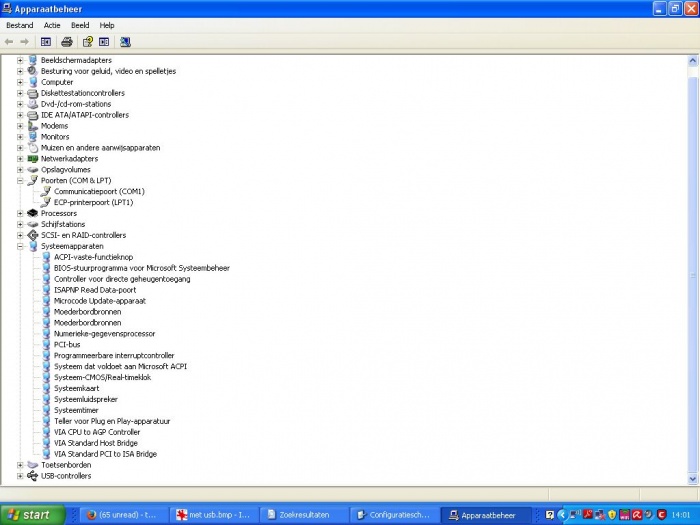This screenshot has height=525, width=700.
Task: Expand the Monitors node
Action: click(20, 137)
